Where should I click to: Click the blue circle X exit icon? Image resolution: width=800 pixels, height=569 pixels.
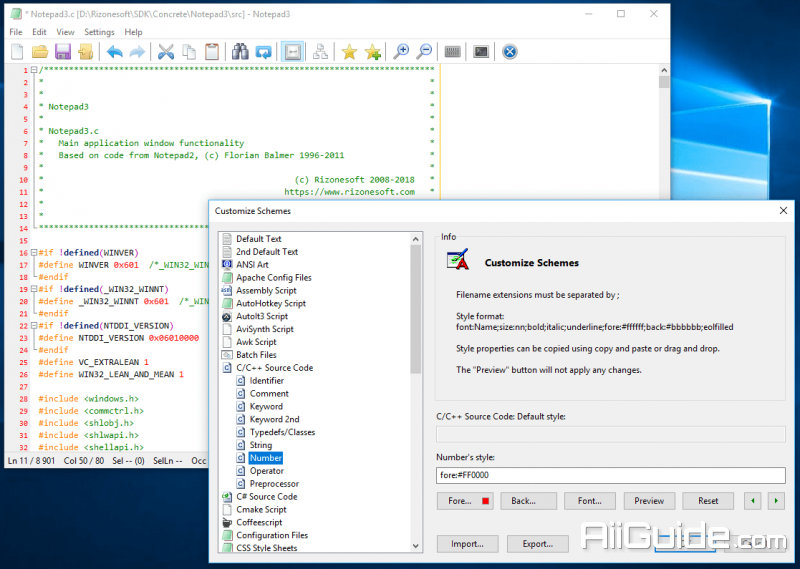point(510,52)
